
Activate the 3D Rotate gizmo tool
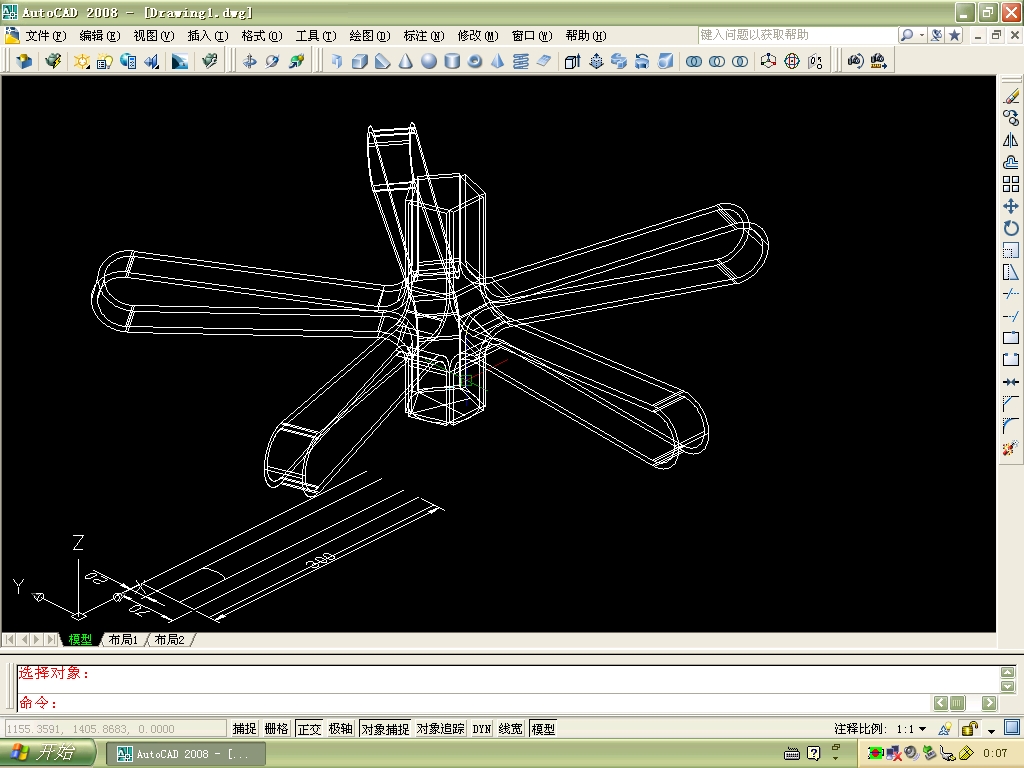pyautogui.click(x=792, y=61)
